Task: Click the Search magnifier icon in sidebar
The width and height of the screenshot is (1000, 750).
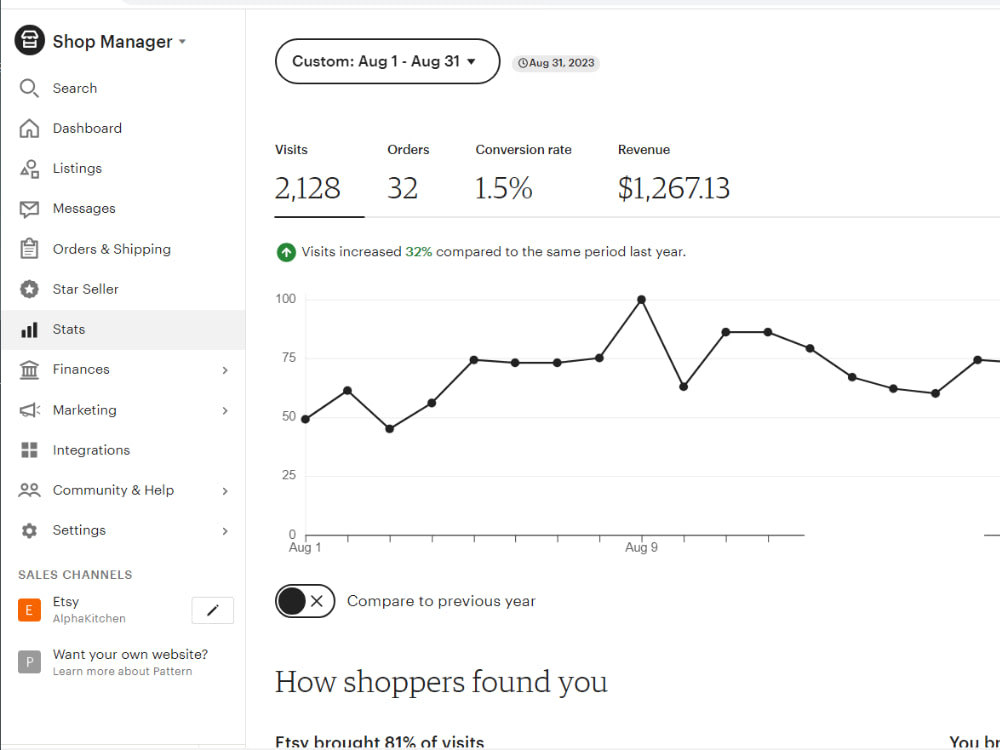Action: 29,88
